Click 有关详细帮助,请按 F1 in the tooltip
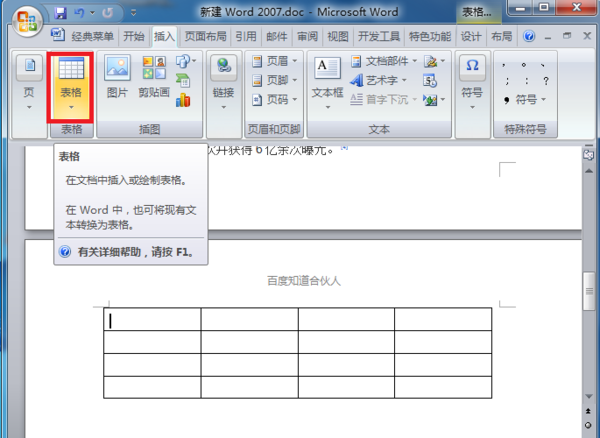The image size is (600, 438). coord(137,252)
